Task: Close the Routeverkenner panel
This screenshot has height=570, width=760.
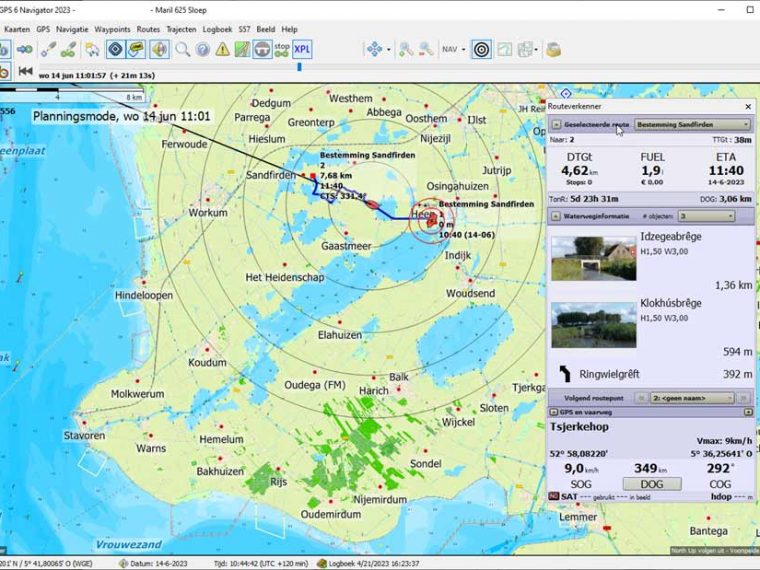Action: pos(748,107)
